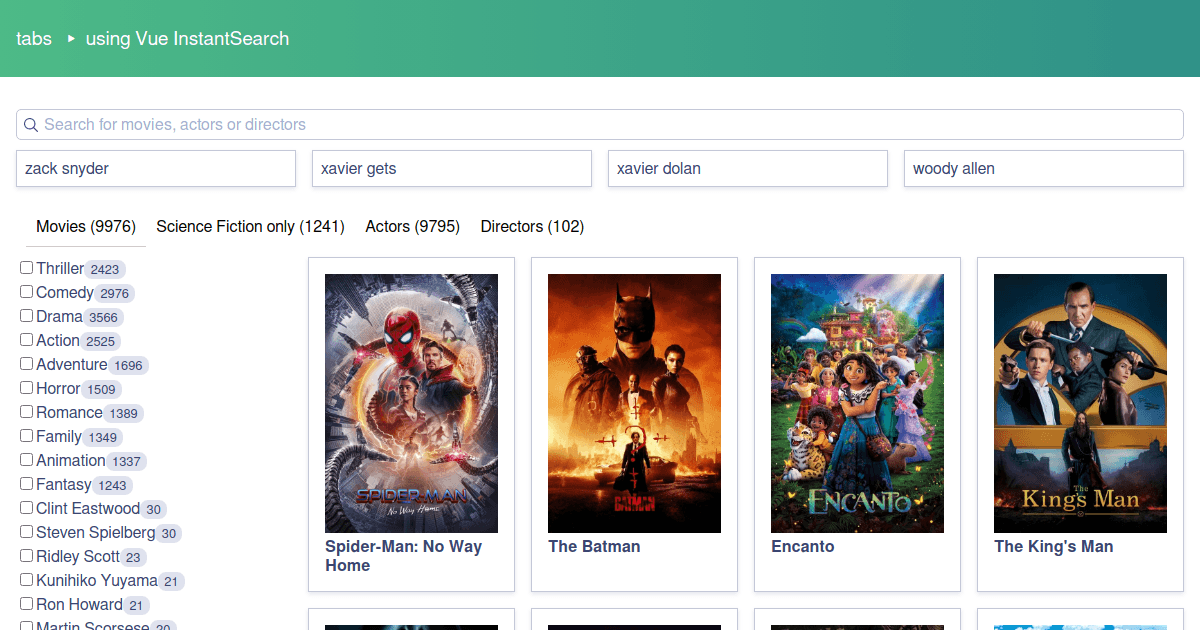Enable the Action genre filter

(x=25, y=340)
